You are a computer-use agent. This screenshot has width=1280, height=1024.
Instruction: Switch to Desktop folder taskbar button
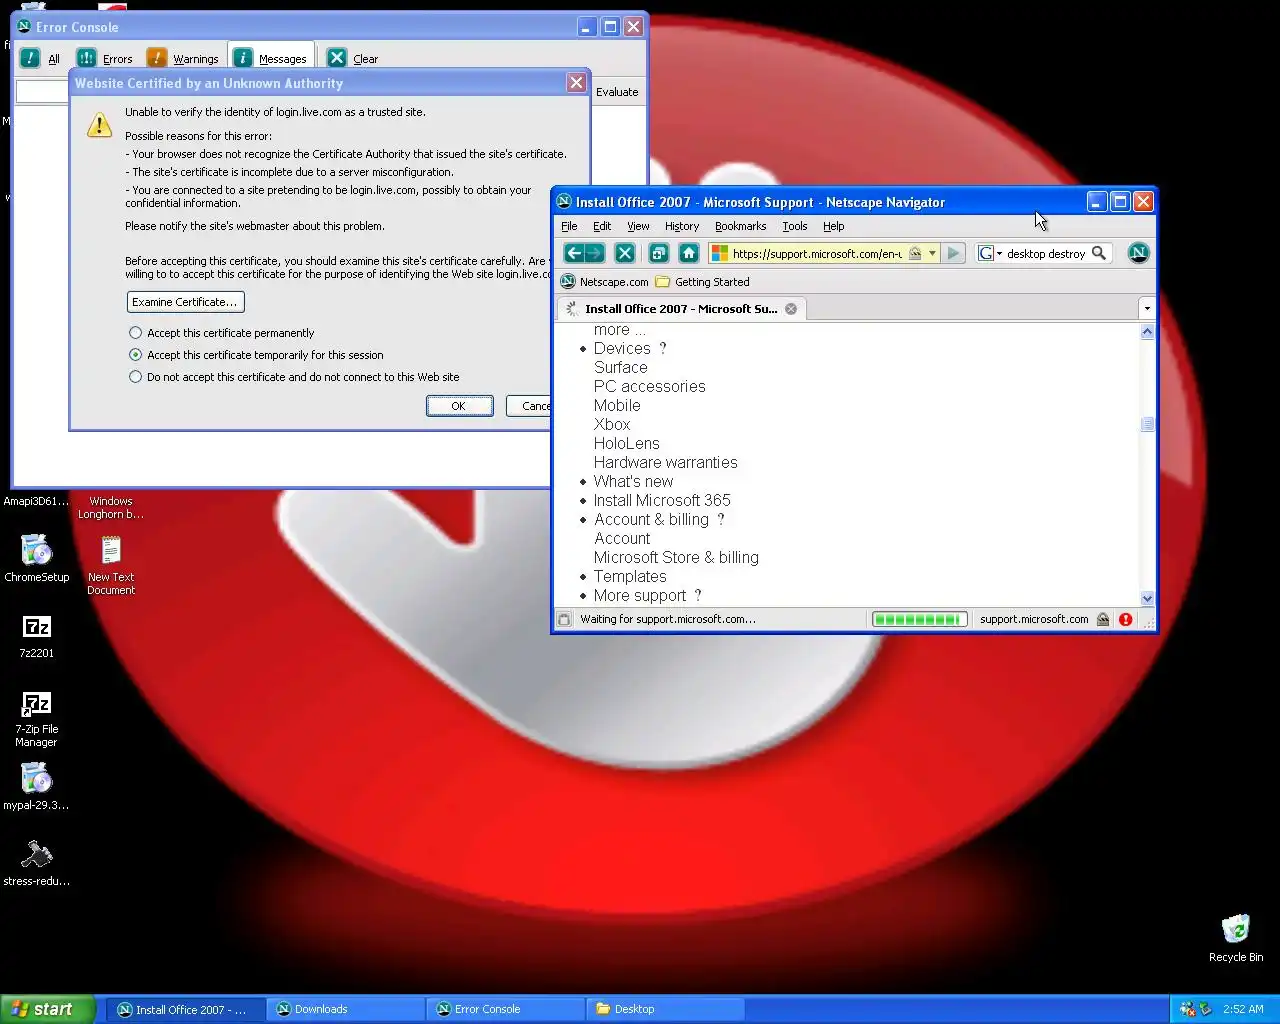[x=665, y=1009]
